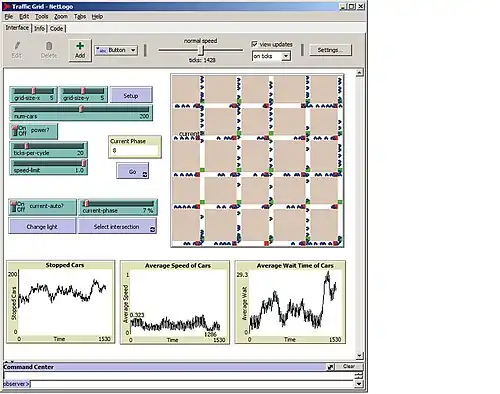Open the Edit menu
The image size is (500, 394).
pos(24,17)
